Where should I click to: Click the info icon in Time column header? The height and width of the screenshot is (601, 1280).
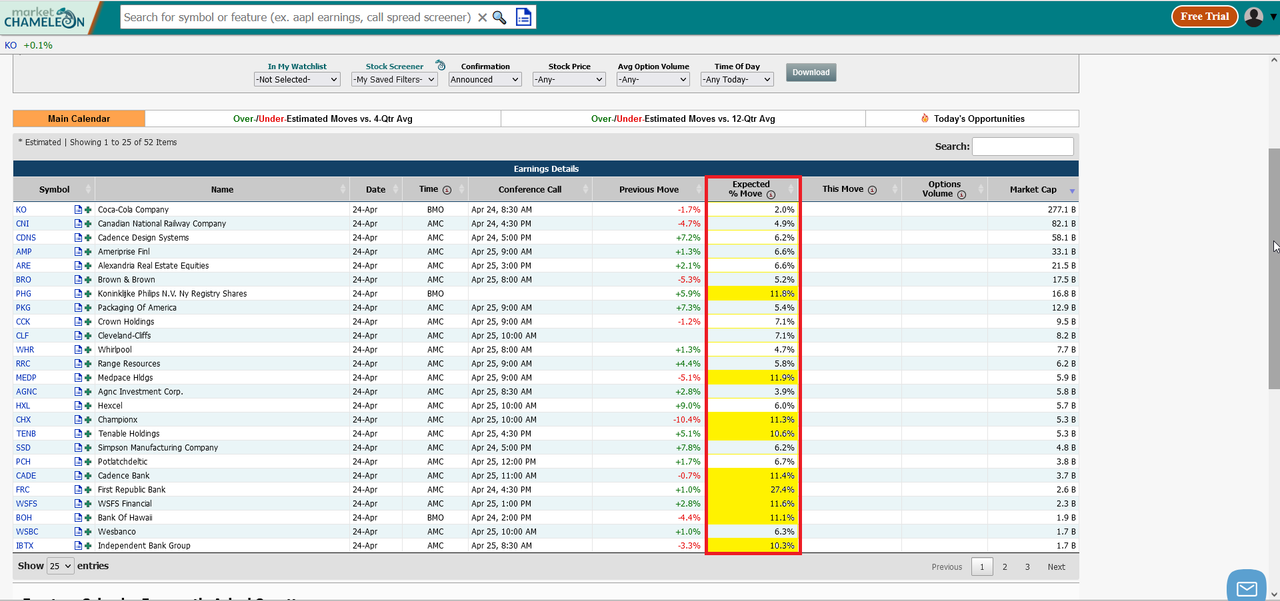coord(446,190)
